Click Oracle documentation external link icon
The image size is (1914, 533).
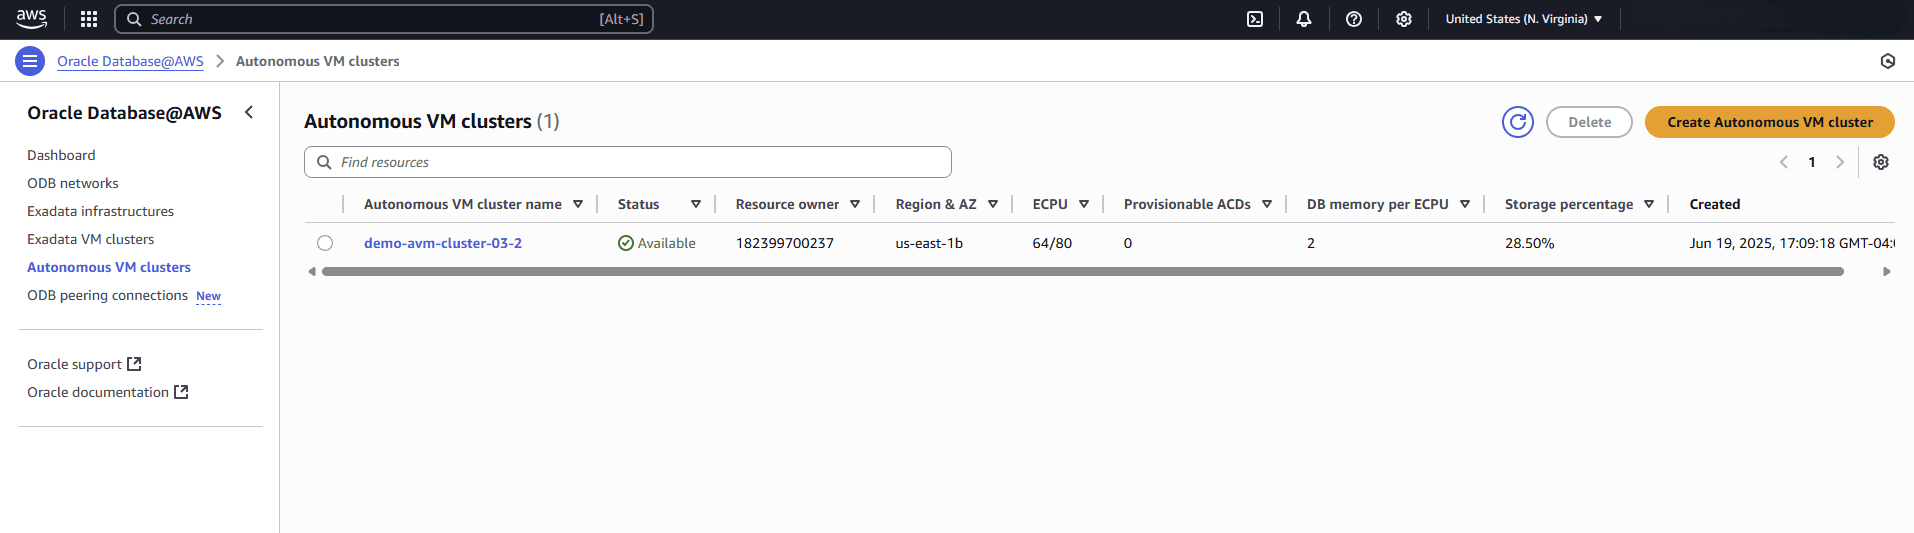coord(182,392)
